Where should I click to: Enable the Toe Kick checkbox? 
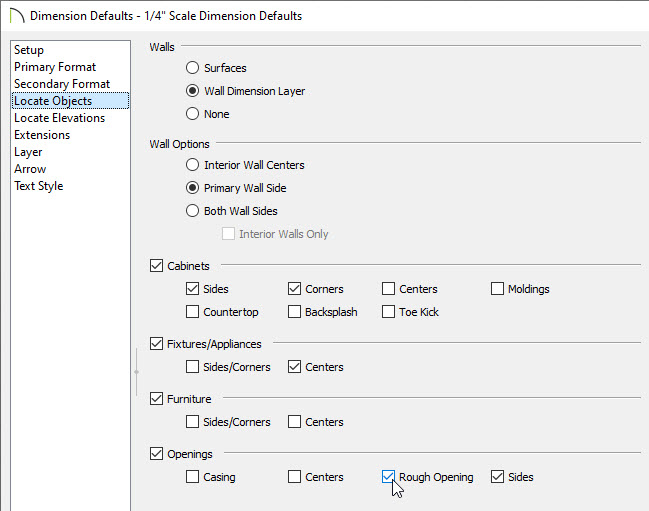(x=389, y=312)
